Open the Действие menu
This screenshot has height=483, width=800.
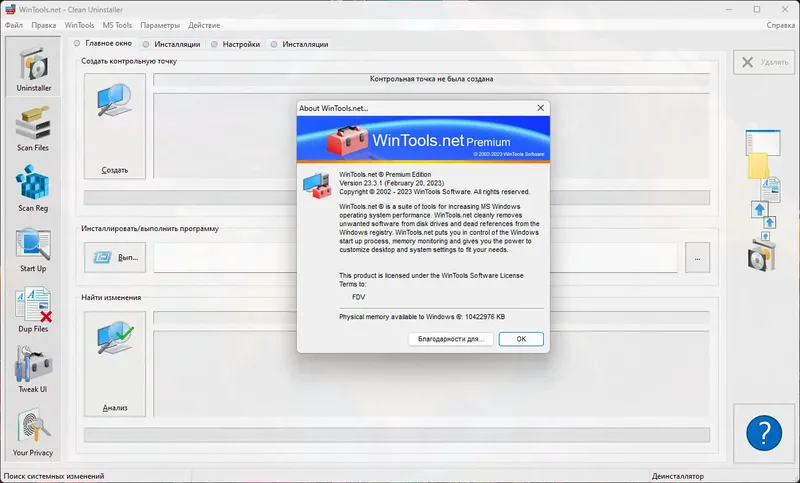click(204, 25)
